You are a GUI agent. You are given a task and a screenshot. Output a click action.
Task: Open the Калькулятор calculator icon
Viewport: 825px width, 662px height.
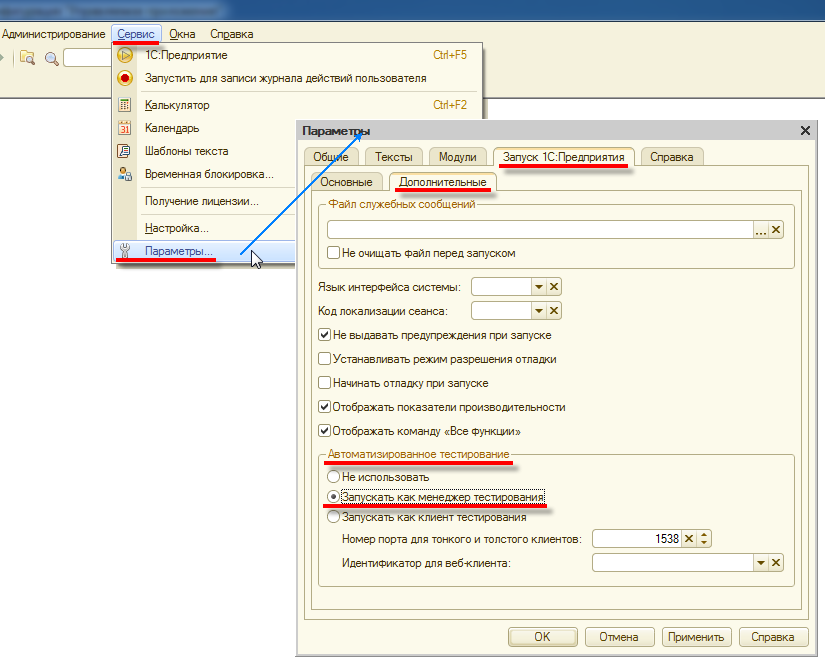125,105
